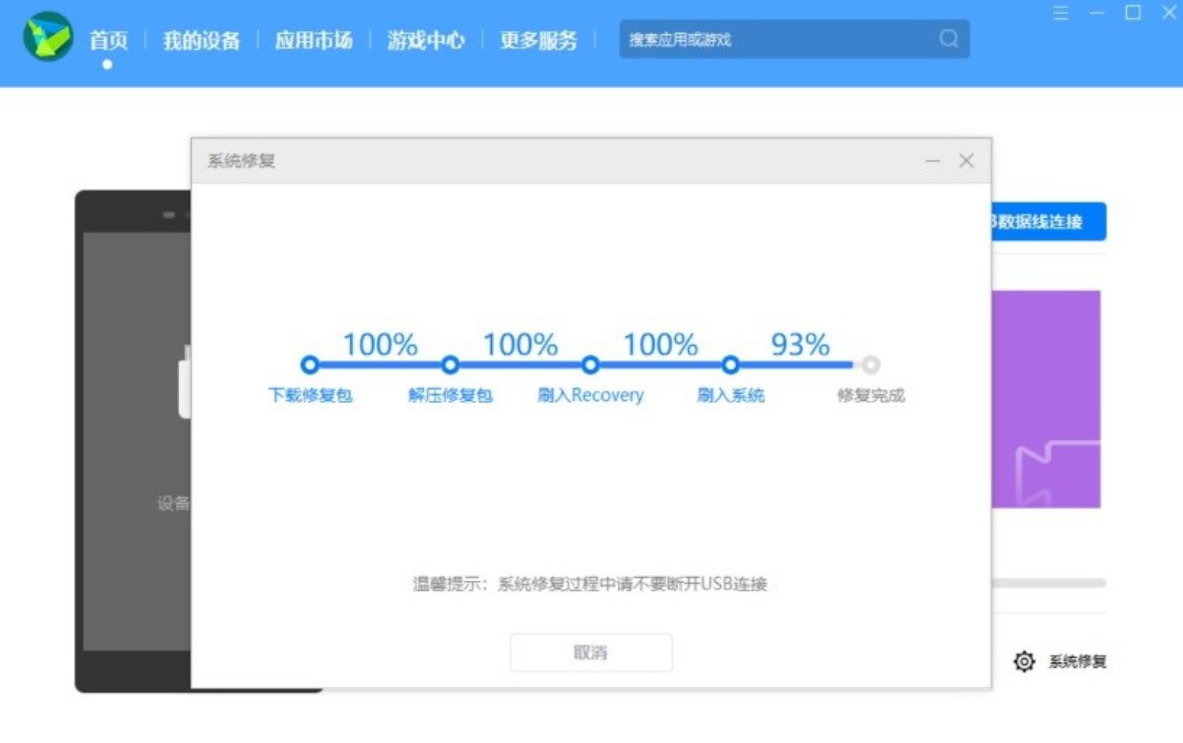Image resolution: width=1183 pixels, height=743 pixels.
Task: Open the hamburger menu in title bar
Action: pos(1061,13)
